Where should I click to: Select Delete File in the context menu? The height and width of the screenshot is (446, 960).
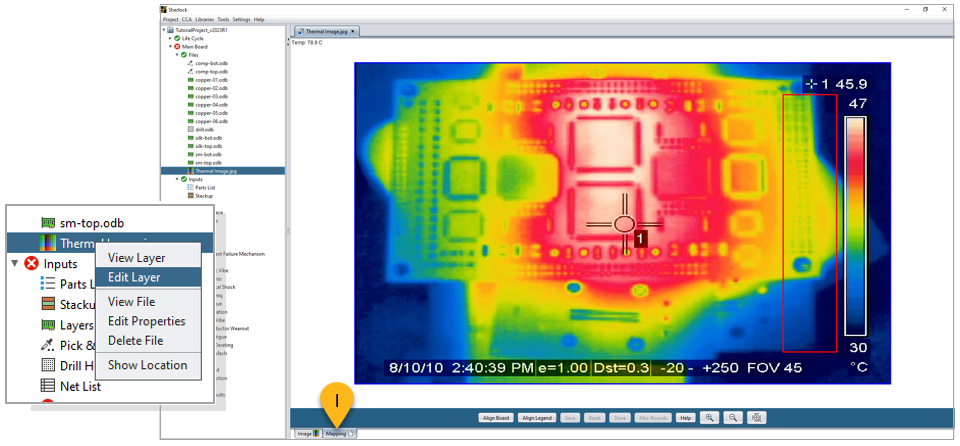point(135,341)
